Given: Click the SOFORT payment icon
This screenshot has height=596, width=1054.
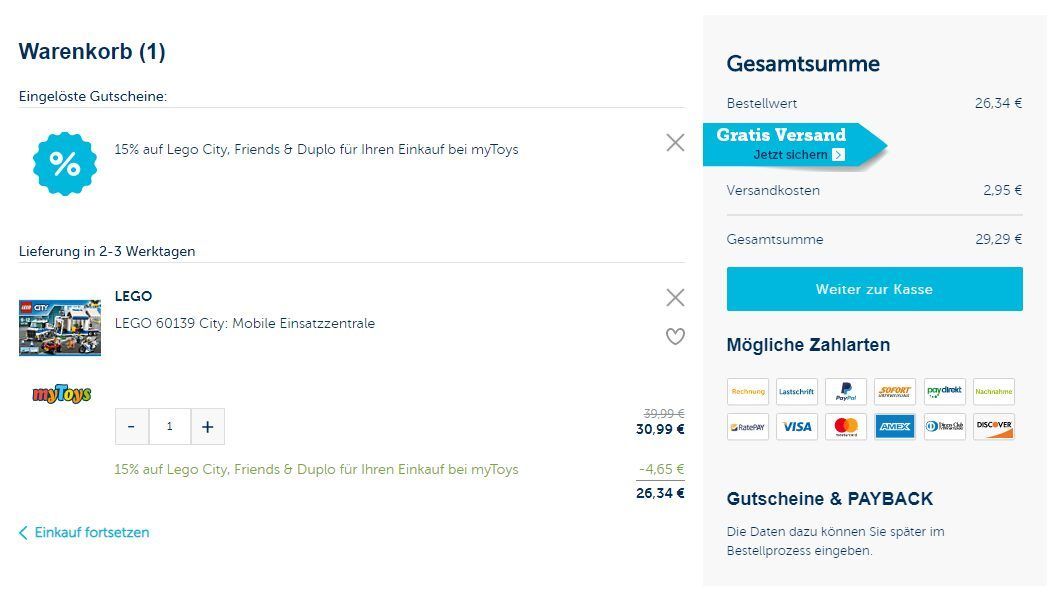Looking at the screenshot, I should tap(895, 391).
